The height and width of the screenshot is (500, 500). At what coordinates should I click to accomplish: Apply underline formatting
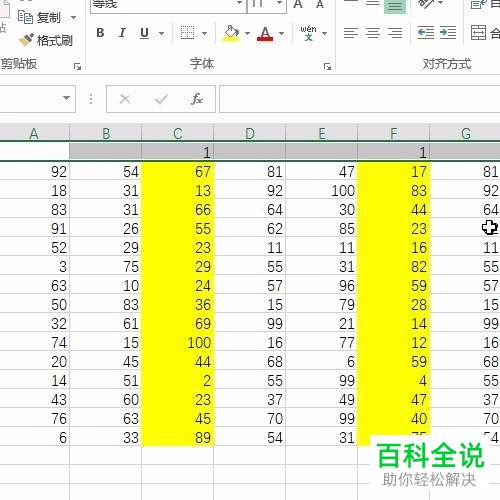pyautogui.click(x=144, y=33)
